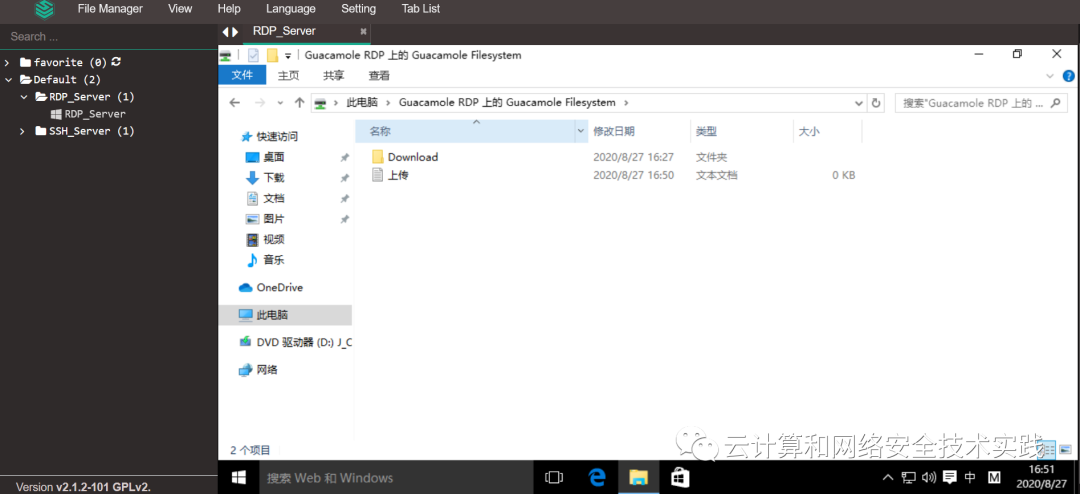Open the 查看 ribbon tab

(x=379, y=75)
